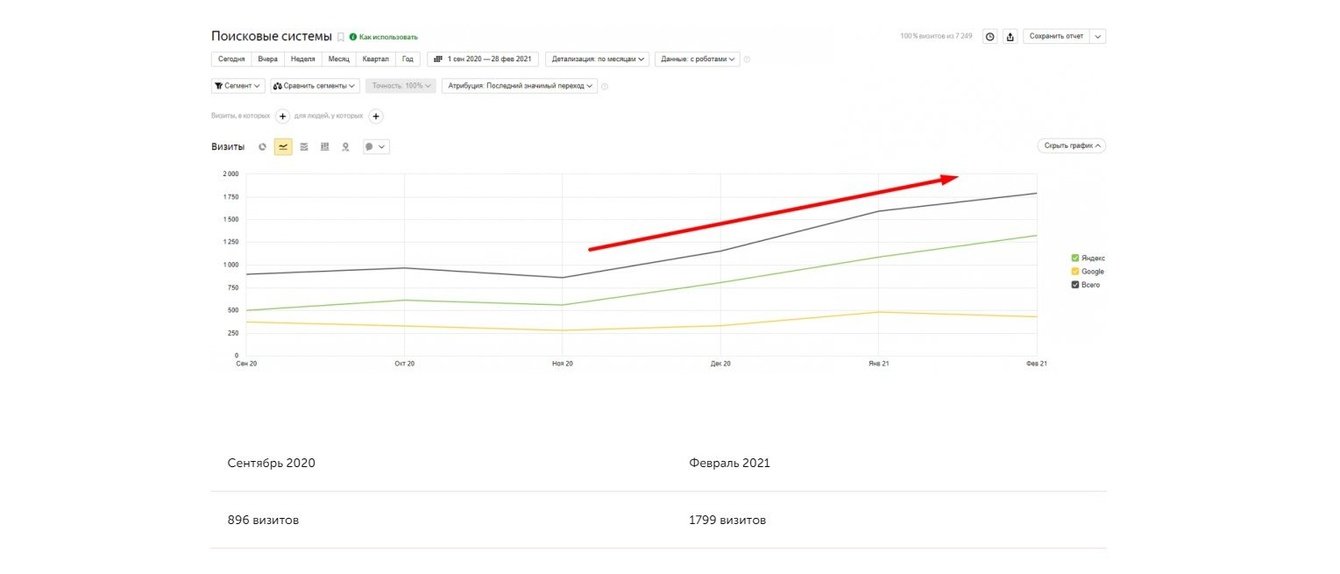Click the Ноя 20 axis label
1340x574 pixels.
563,364
